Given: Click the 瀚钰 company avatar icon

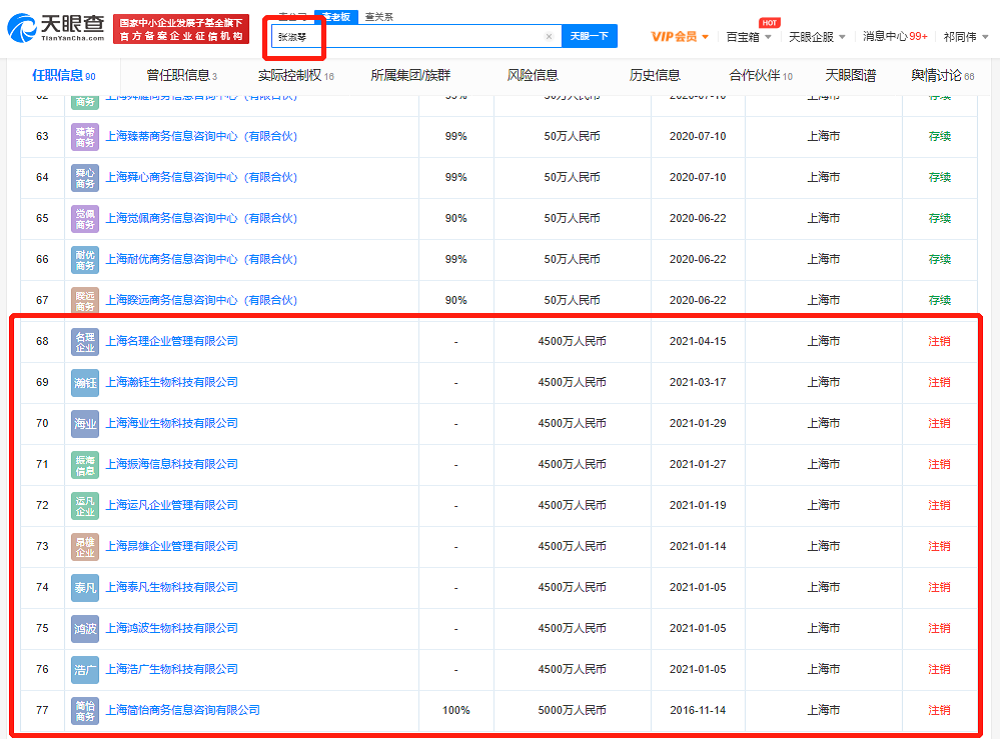Looking at the screenshot, I should point(85,382).
